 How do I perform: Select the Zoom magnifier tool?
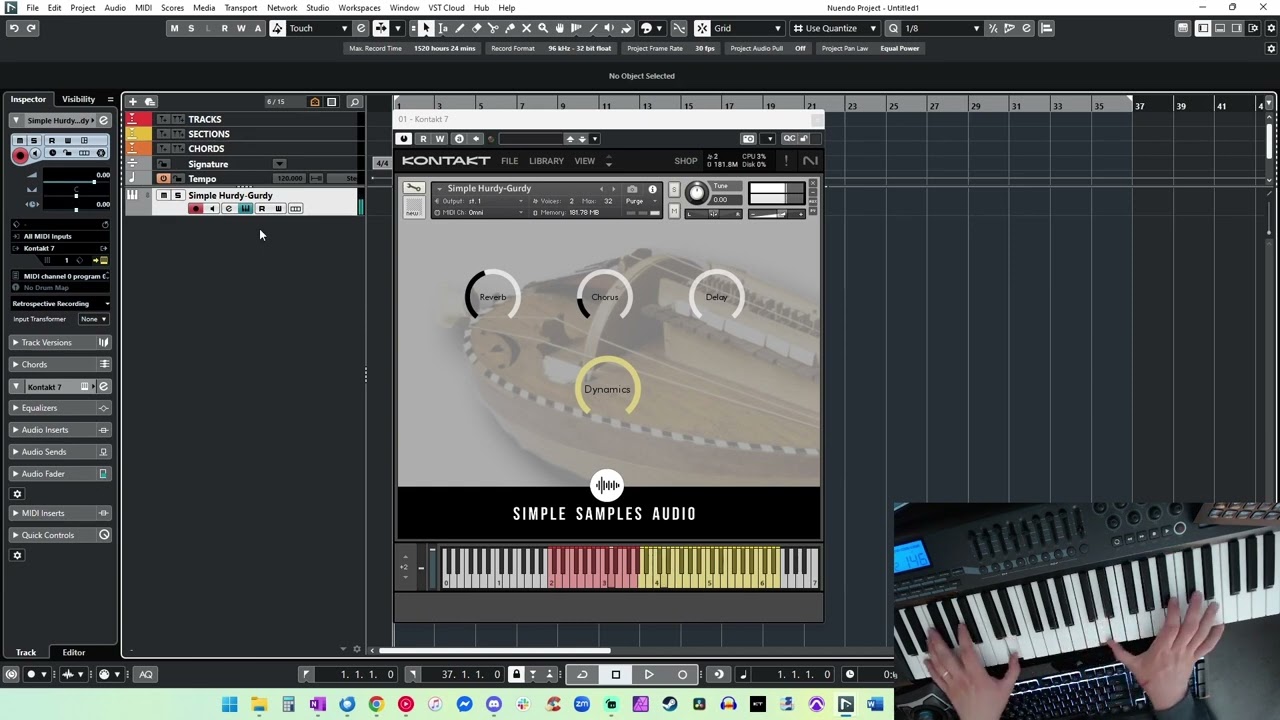click(x=543, y=28)
